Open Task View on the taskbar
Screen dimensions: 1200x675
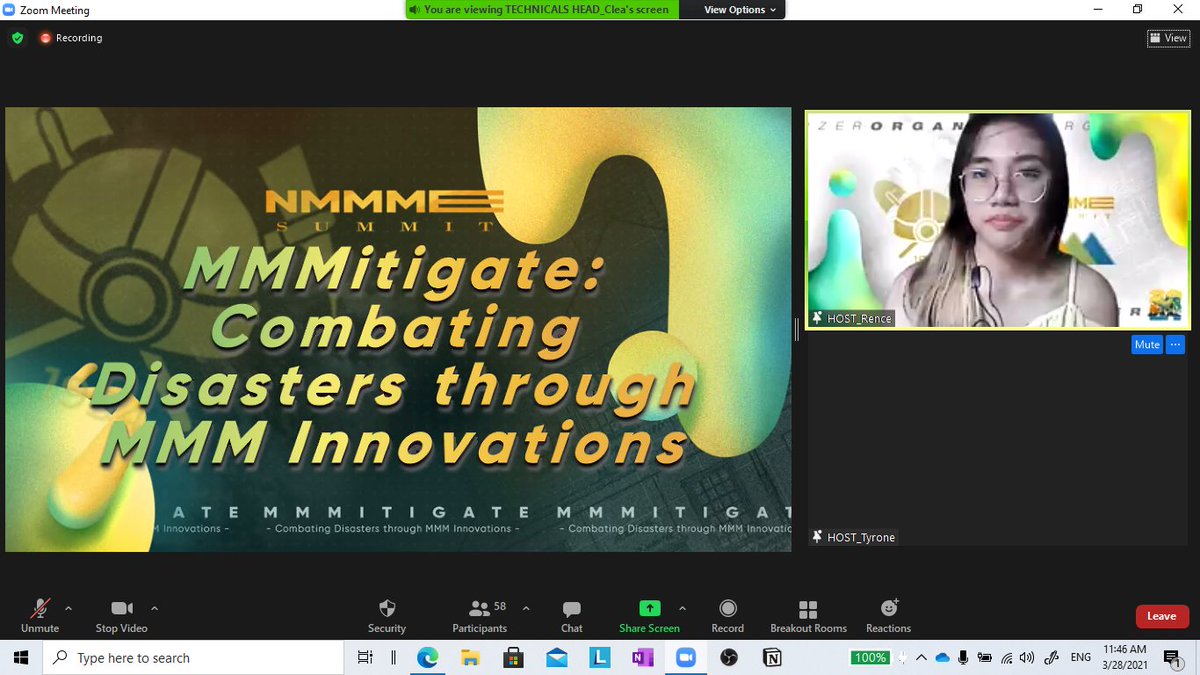[x=365, y=657]
